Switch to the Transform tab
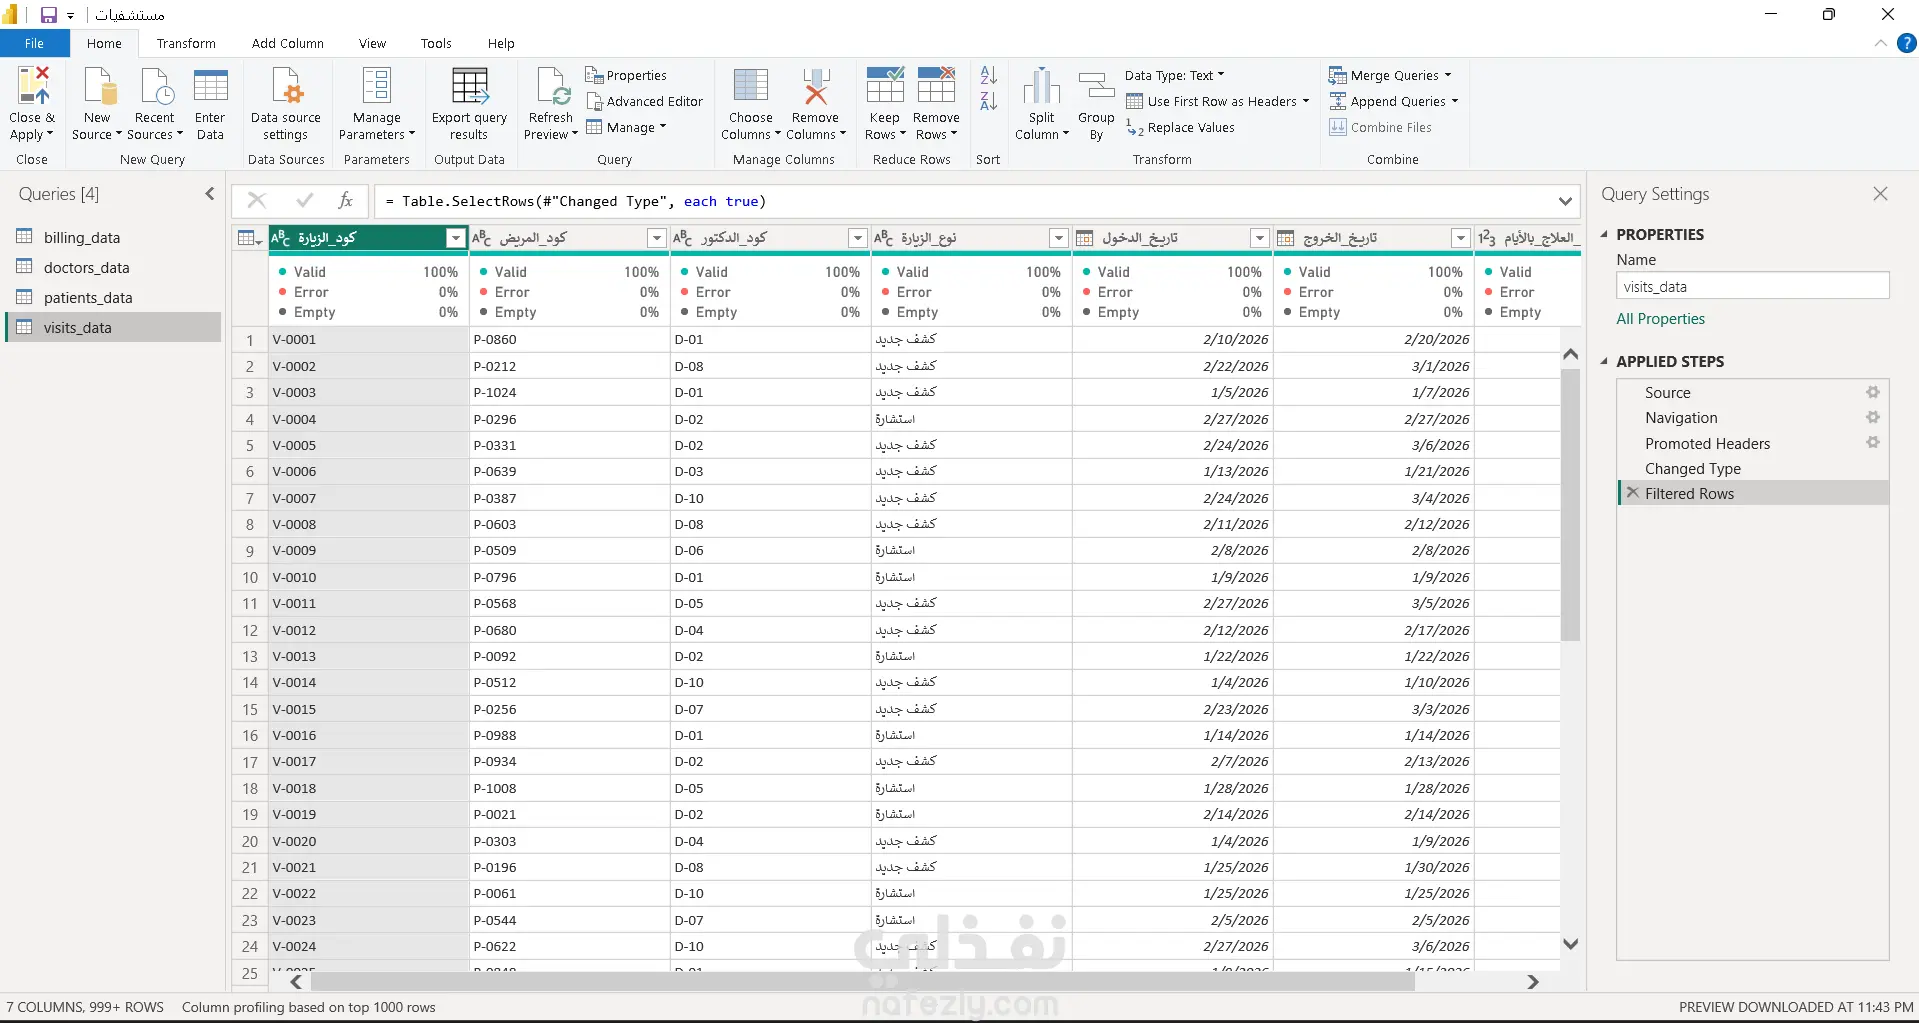Screen dimensions: 1919x1023 pyautogui.click(x=186, y=43)
